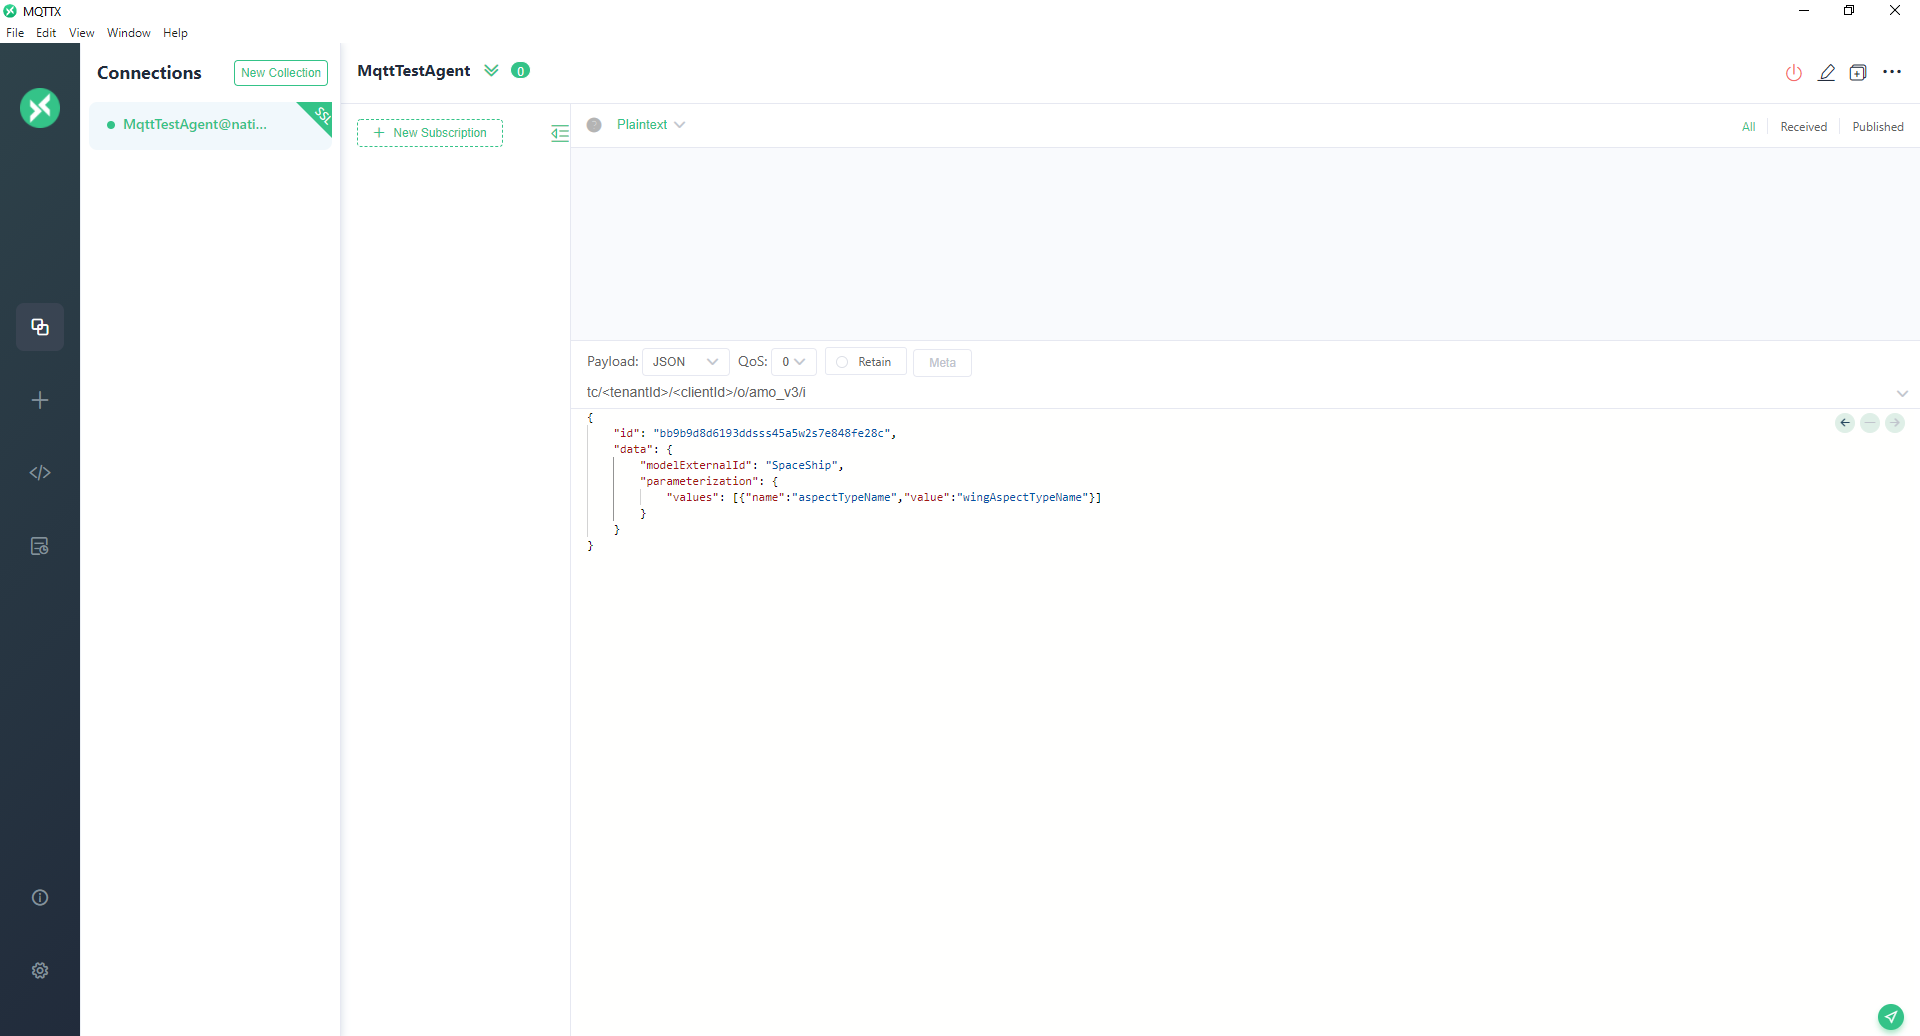Open the Connections view in sidebar
The image size is (1920, 1036).
[x=40, y=327]
